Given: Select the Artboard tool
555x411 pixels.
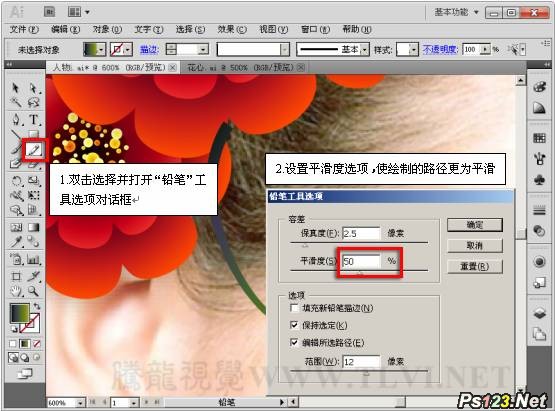Looking at the screenshot, I should pyautogui.click(x=16, y=276).
